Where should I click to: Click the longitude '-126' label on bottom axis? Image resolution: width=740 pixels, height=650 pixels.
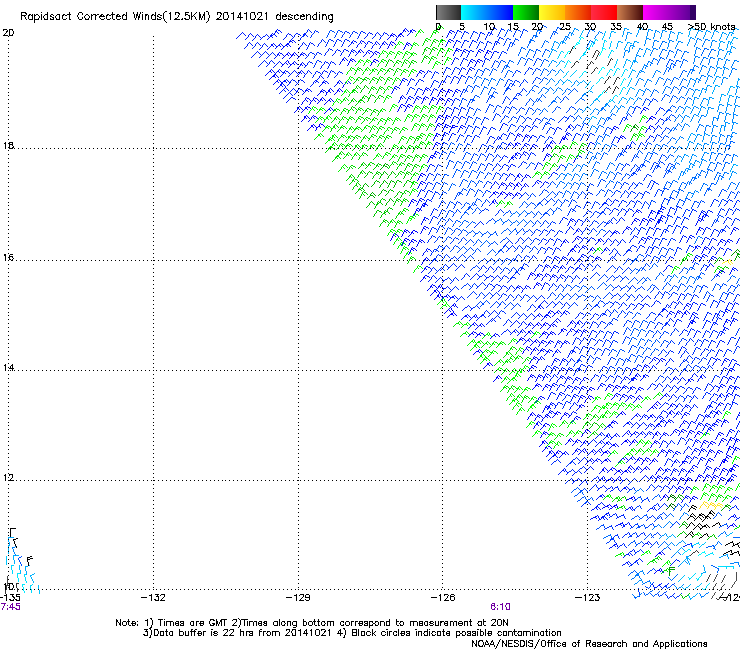[443, 598]
